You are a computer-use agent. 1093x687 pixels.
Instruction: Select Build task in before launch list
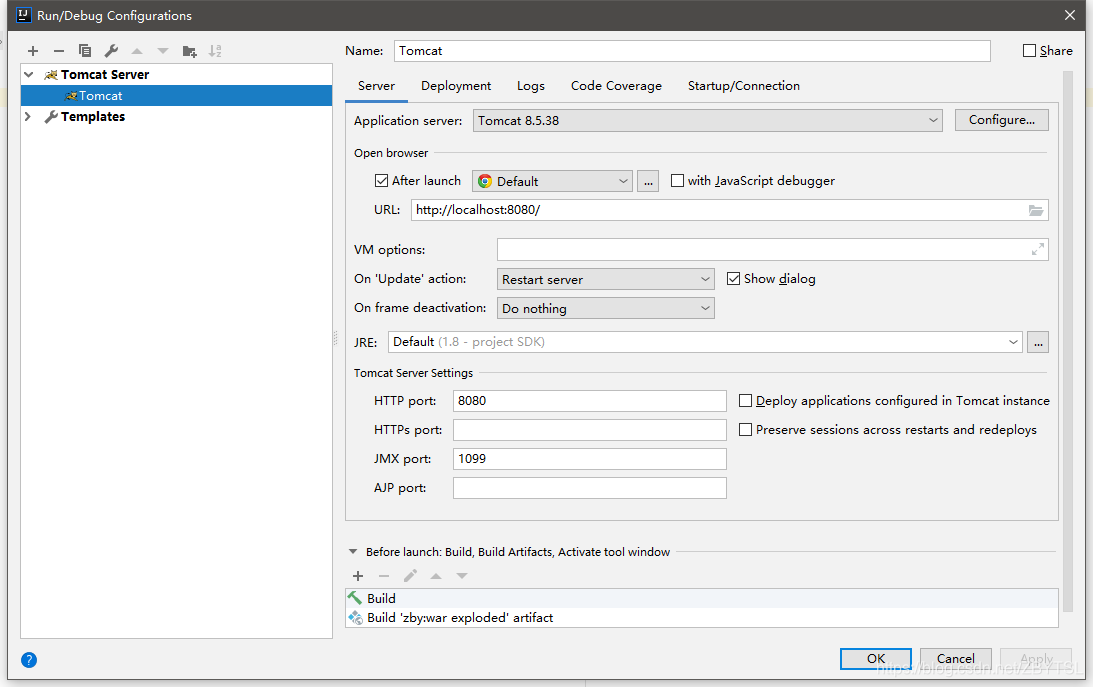coord(702,599)
